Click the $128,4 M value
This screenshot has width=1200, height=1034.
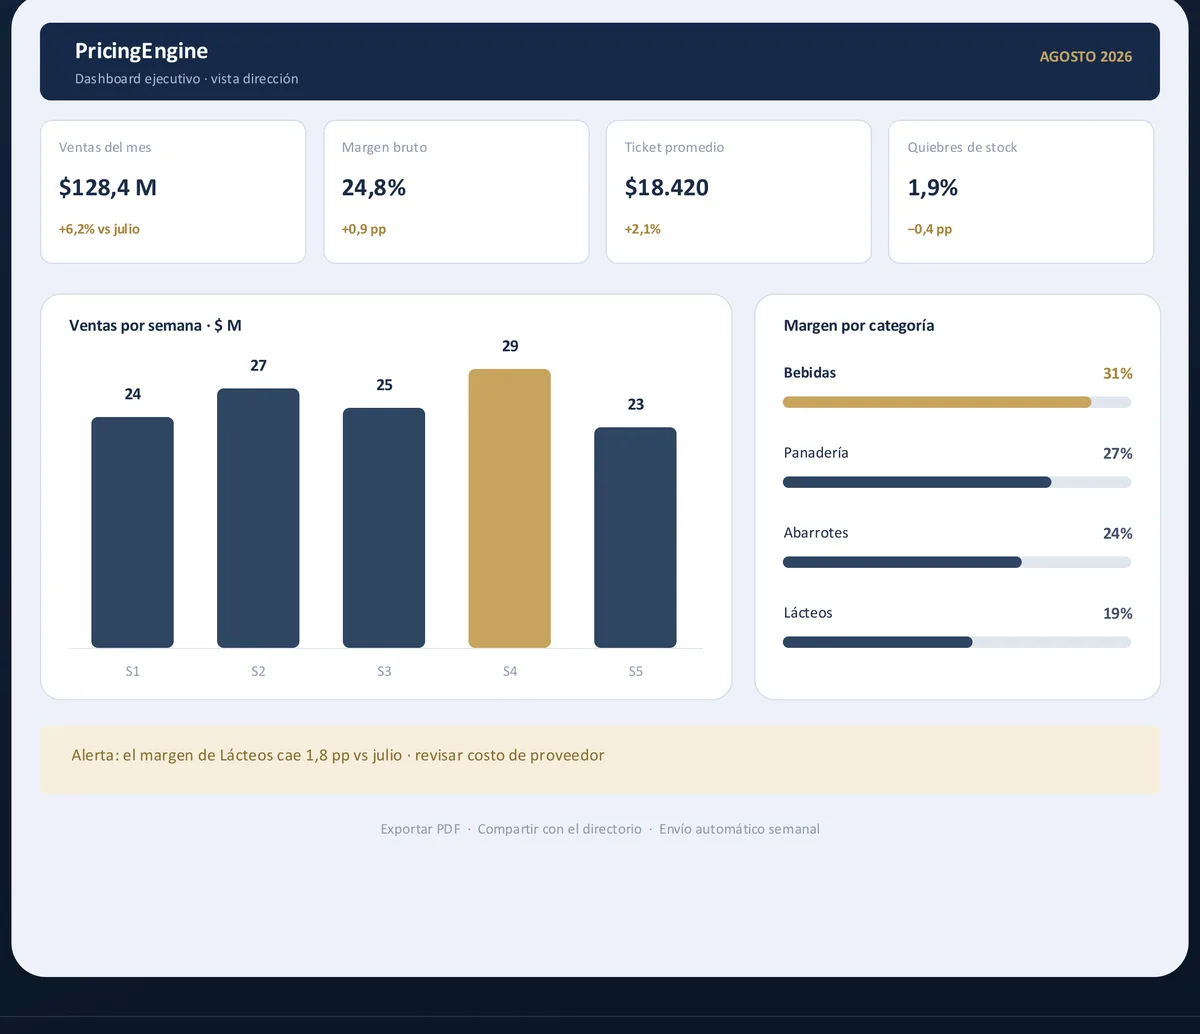pos(108,187)
